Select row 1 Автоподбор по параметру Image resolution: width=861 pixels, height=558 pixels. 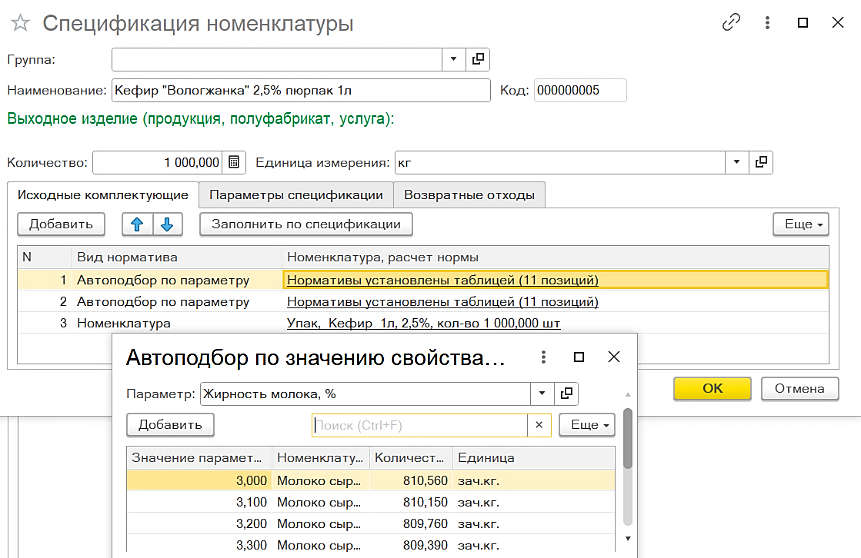point(177,280)
